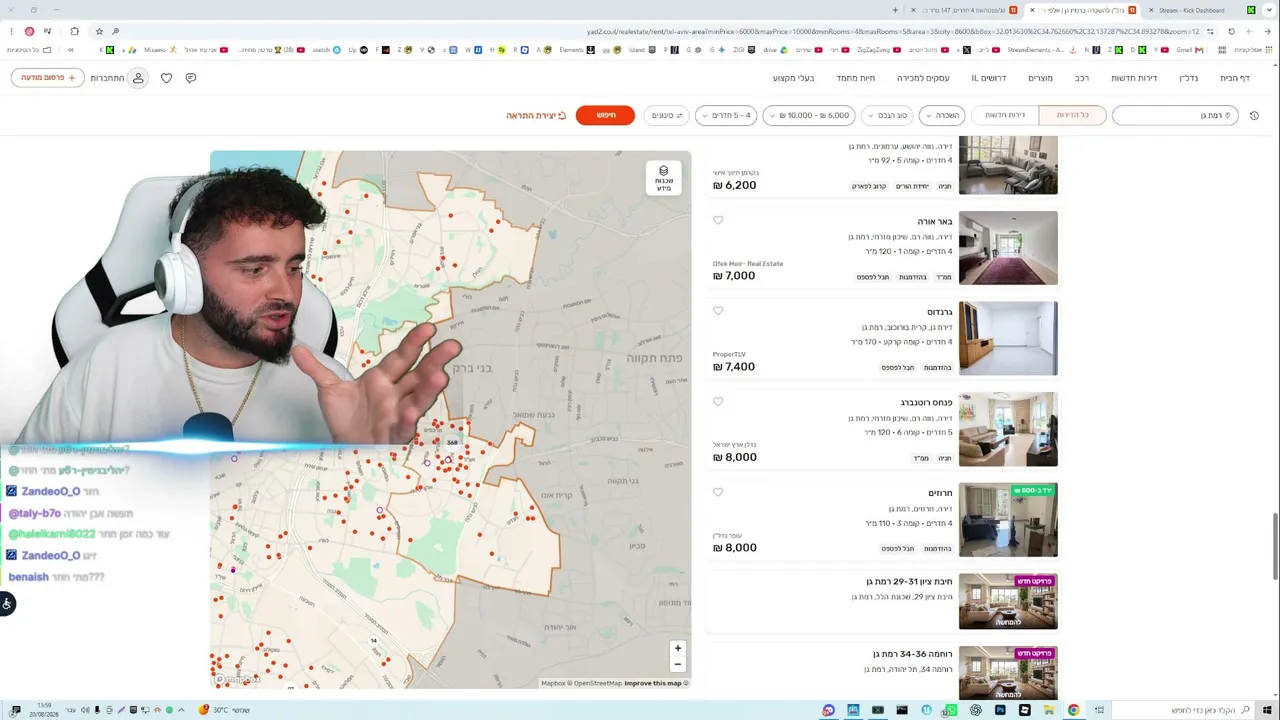The height and width of the screenshot is (720, 1280).
Task: Open the 'סוג הנכס' property type dropdown
Action: point(887,115)
